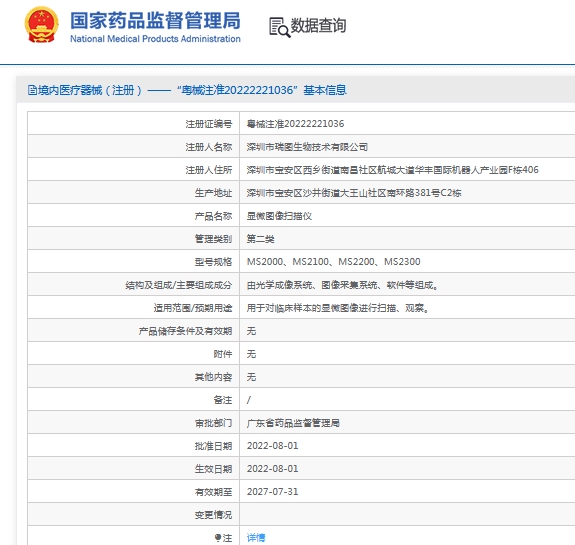Click the 产品名称 row label
Viewport: 575px width, 545px height.
(x=213, y=216)
